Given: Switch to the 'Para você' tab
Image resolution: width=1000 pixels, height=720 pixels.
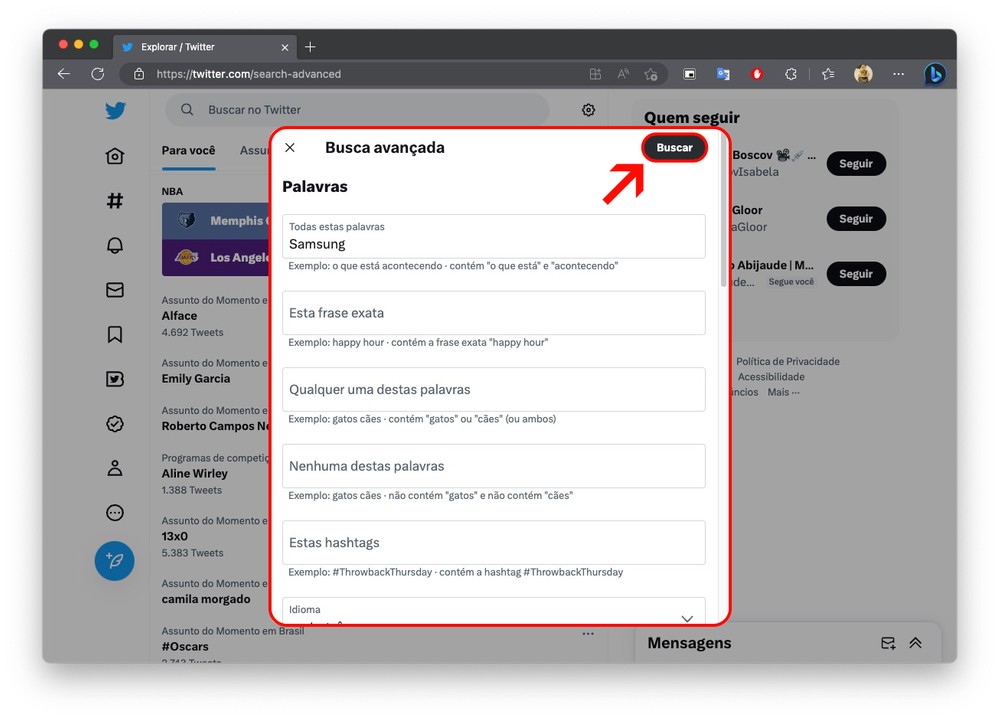Looking at the screenshot, I should 188,151.
